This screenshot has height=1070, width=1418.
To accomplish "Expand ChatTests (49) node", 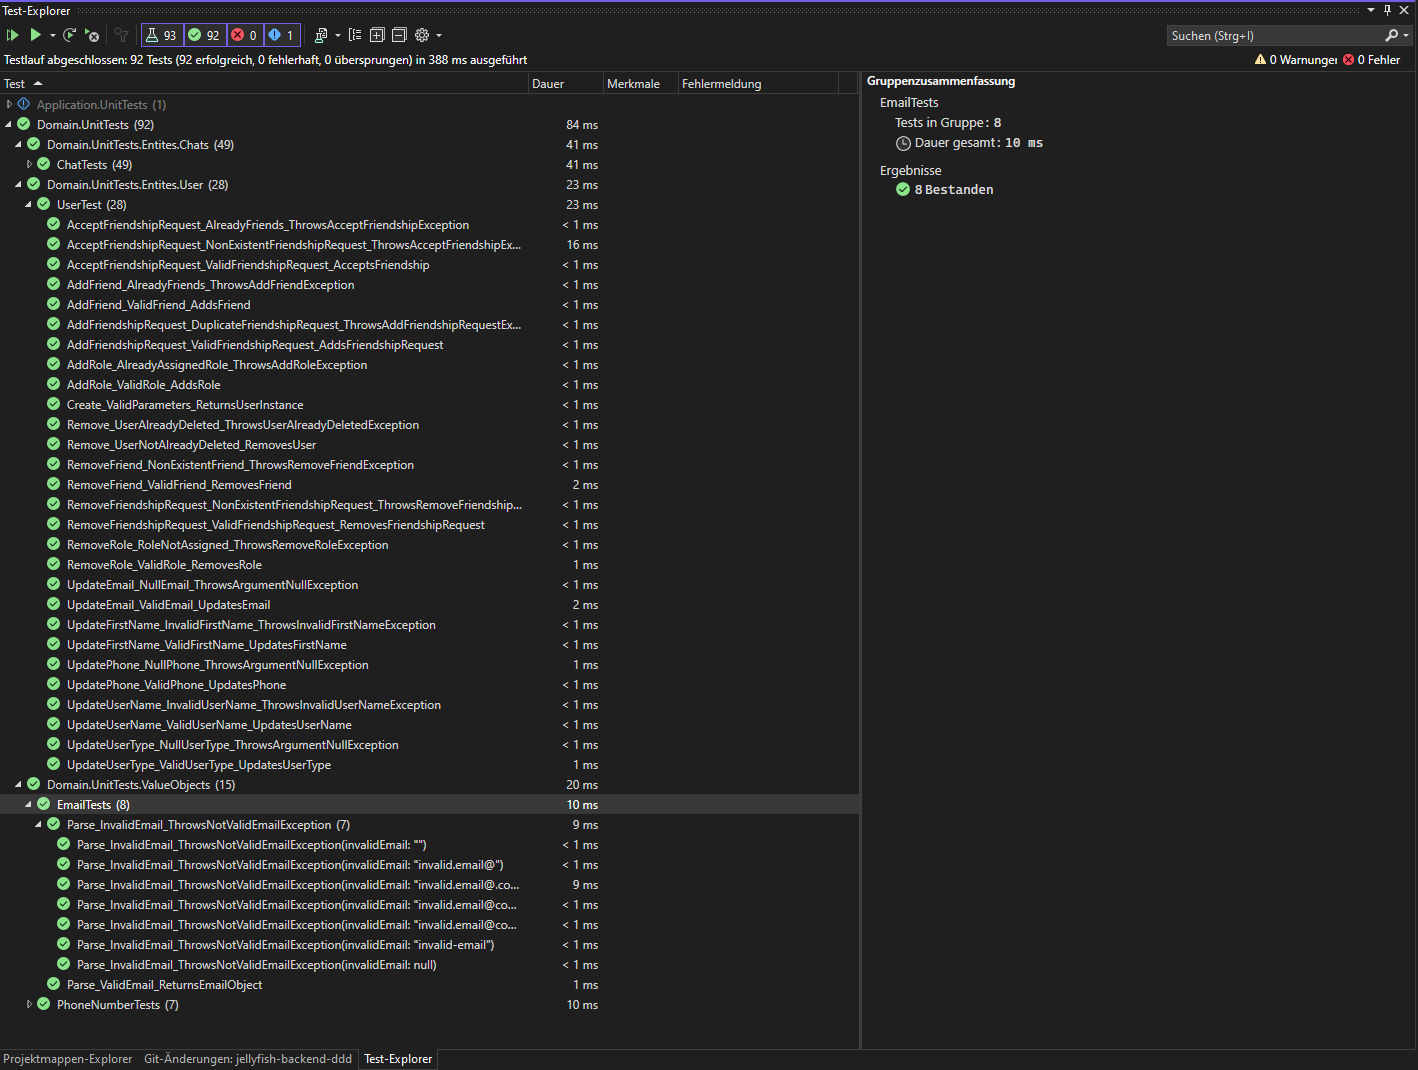I will pyautogui.click(x=29, y=164).
